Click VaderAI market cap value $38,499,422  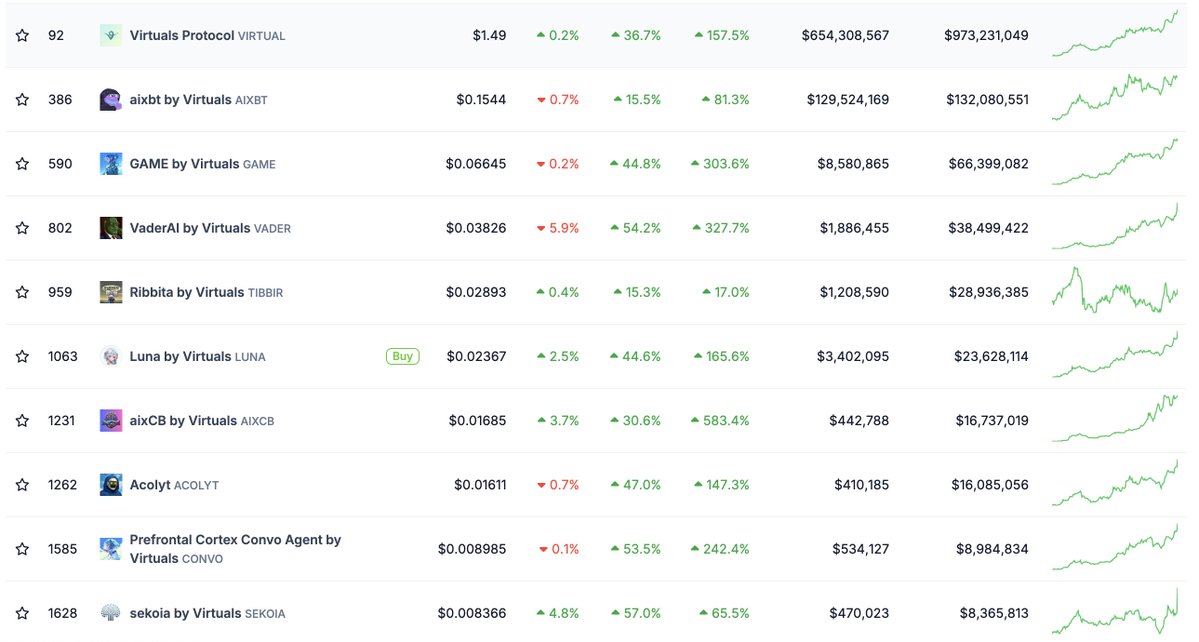(x=988, y=228)
